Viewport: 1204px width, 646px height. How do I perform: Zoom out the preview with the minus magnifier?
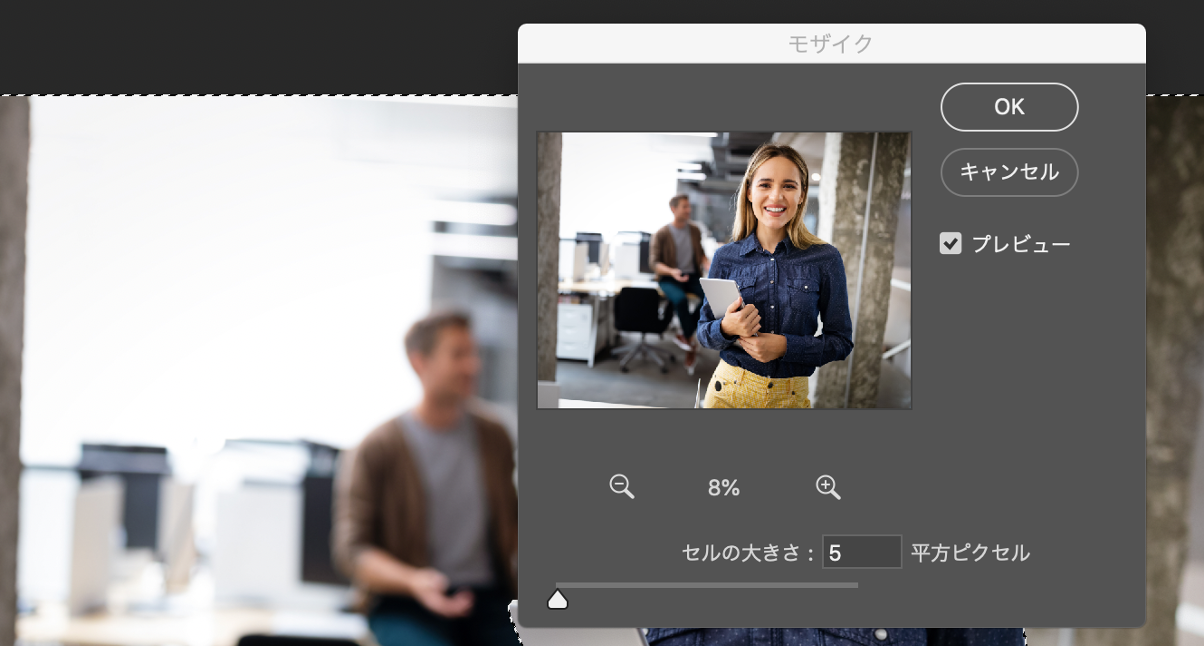pyautogui.click(x=622, y=487)
